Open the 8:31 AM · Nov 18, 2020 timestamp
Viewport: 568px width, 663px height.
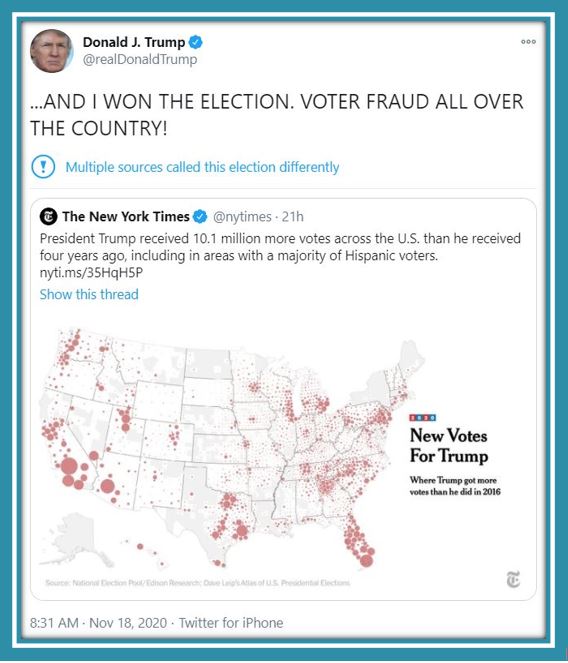point(99,623)
